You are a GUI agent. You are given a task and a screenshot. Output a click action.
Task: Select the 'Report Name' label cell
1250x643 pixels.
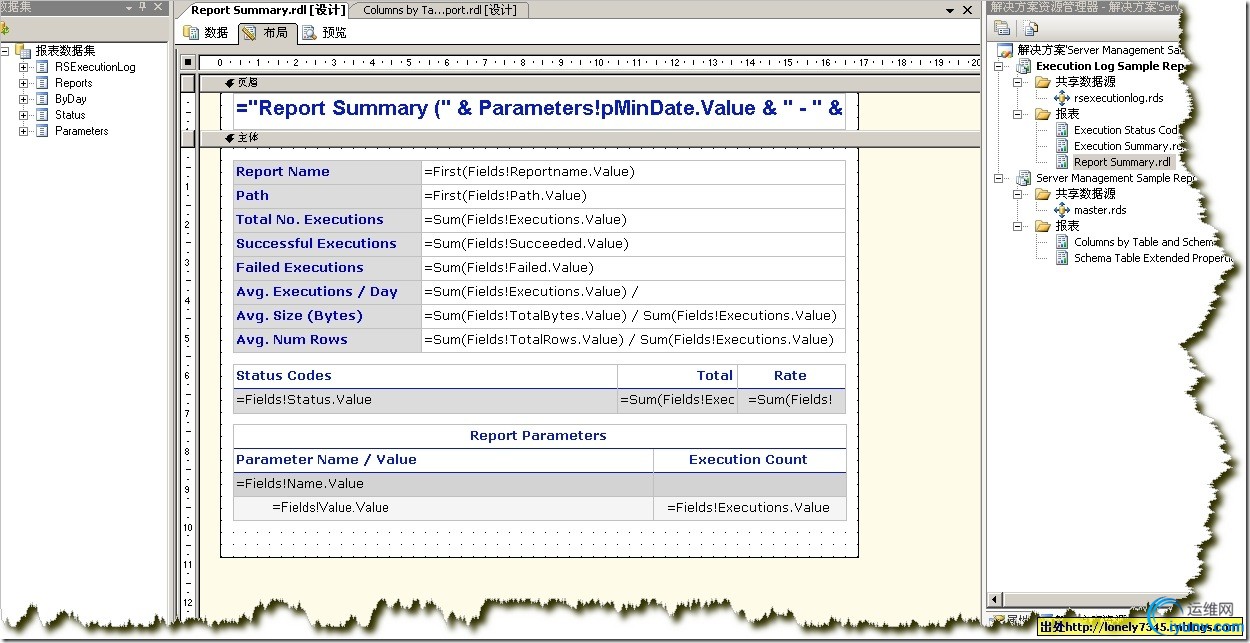[327, 172]
